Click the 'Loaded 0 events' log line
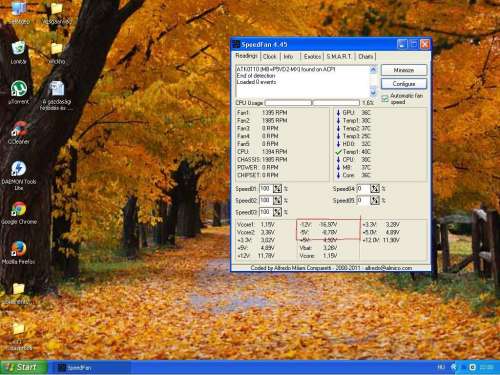Screen dimensions: 500x375 (x=256, y=82)
